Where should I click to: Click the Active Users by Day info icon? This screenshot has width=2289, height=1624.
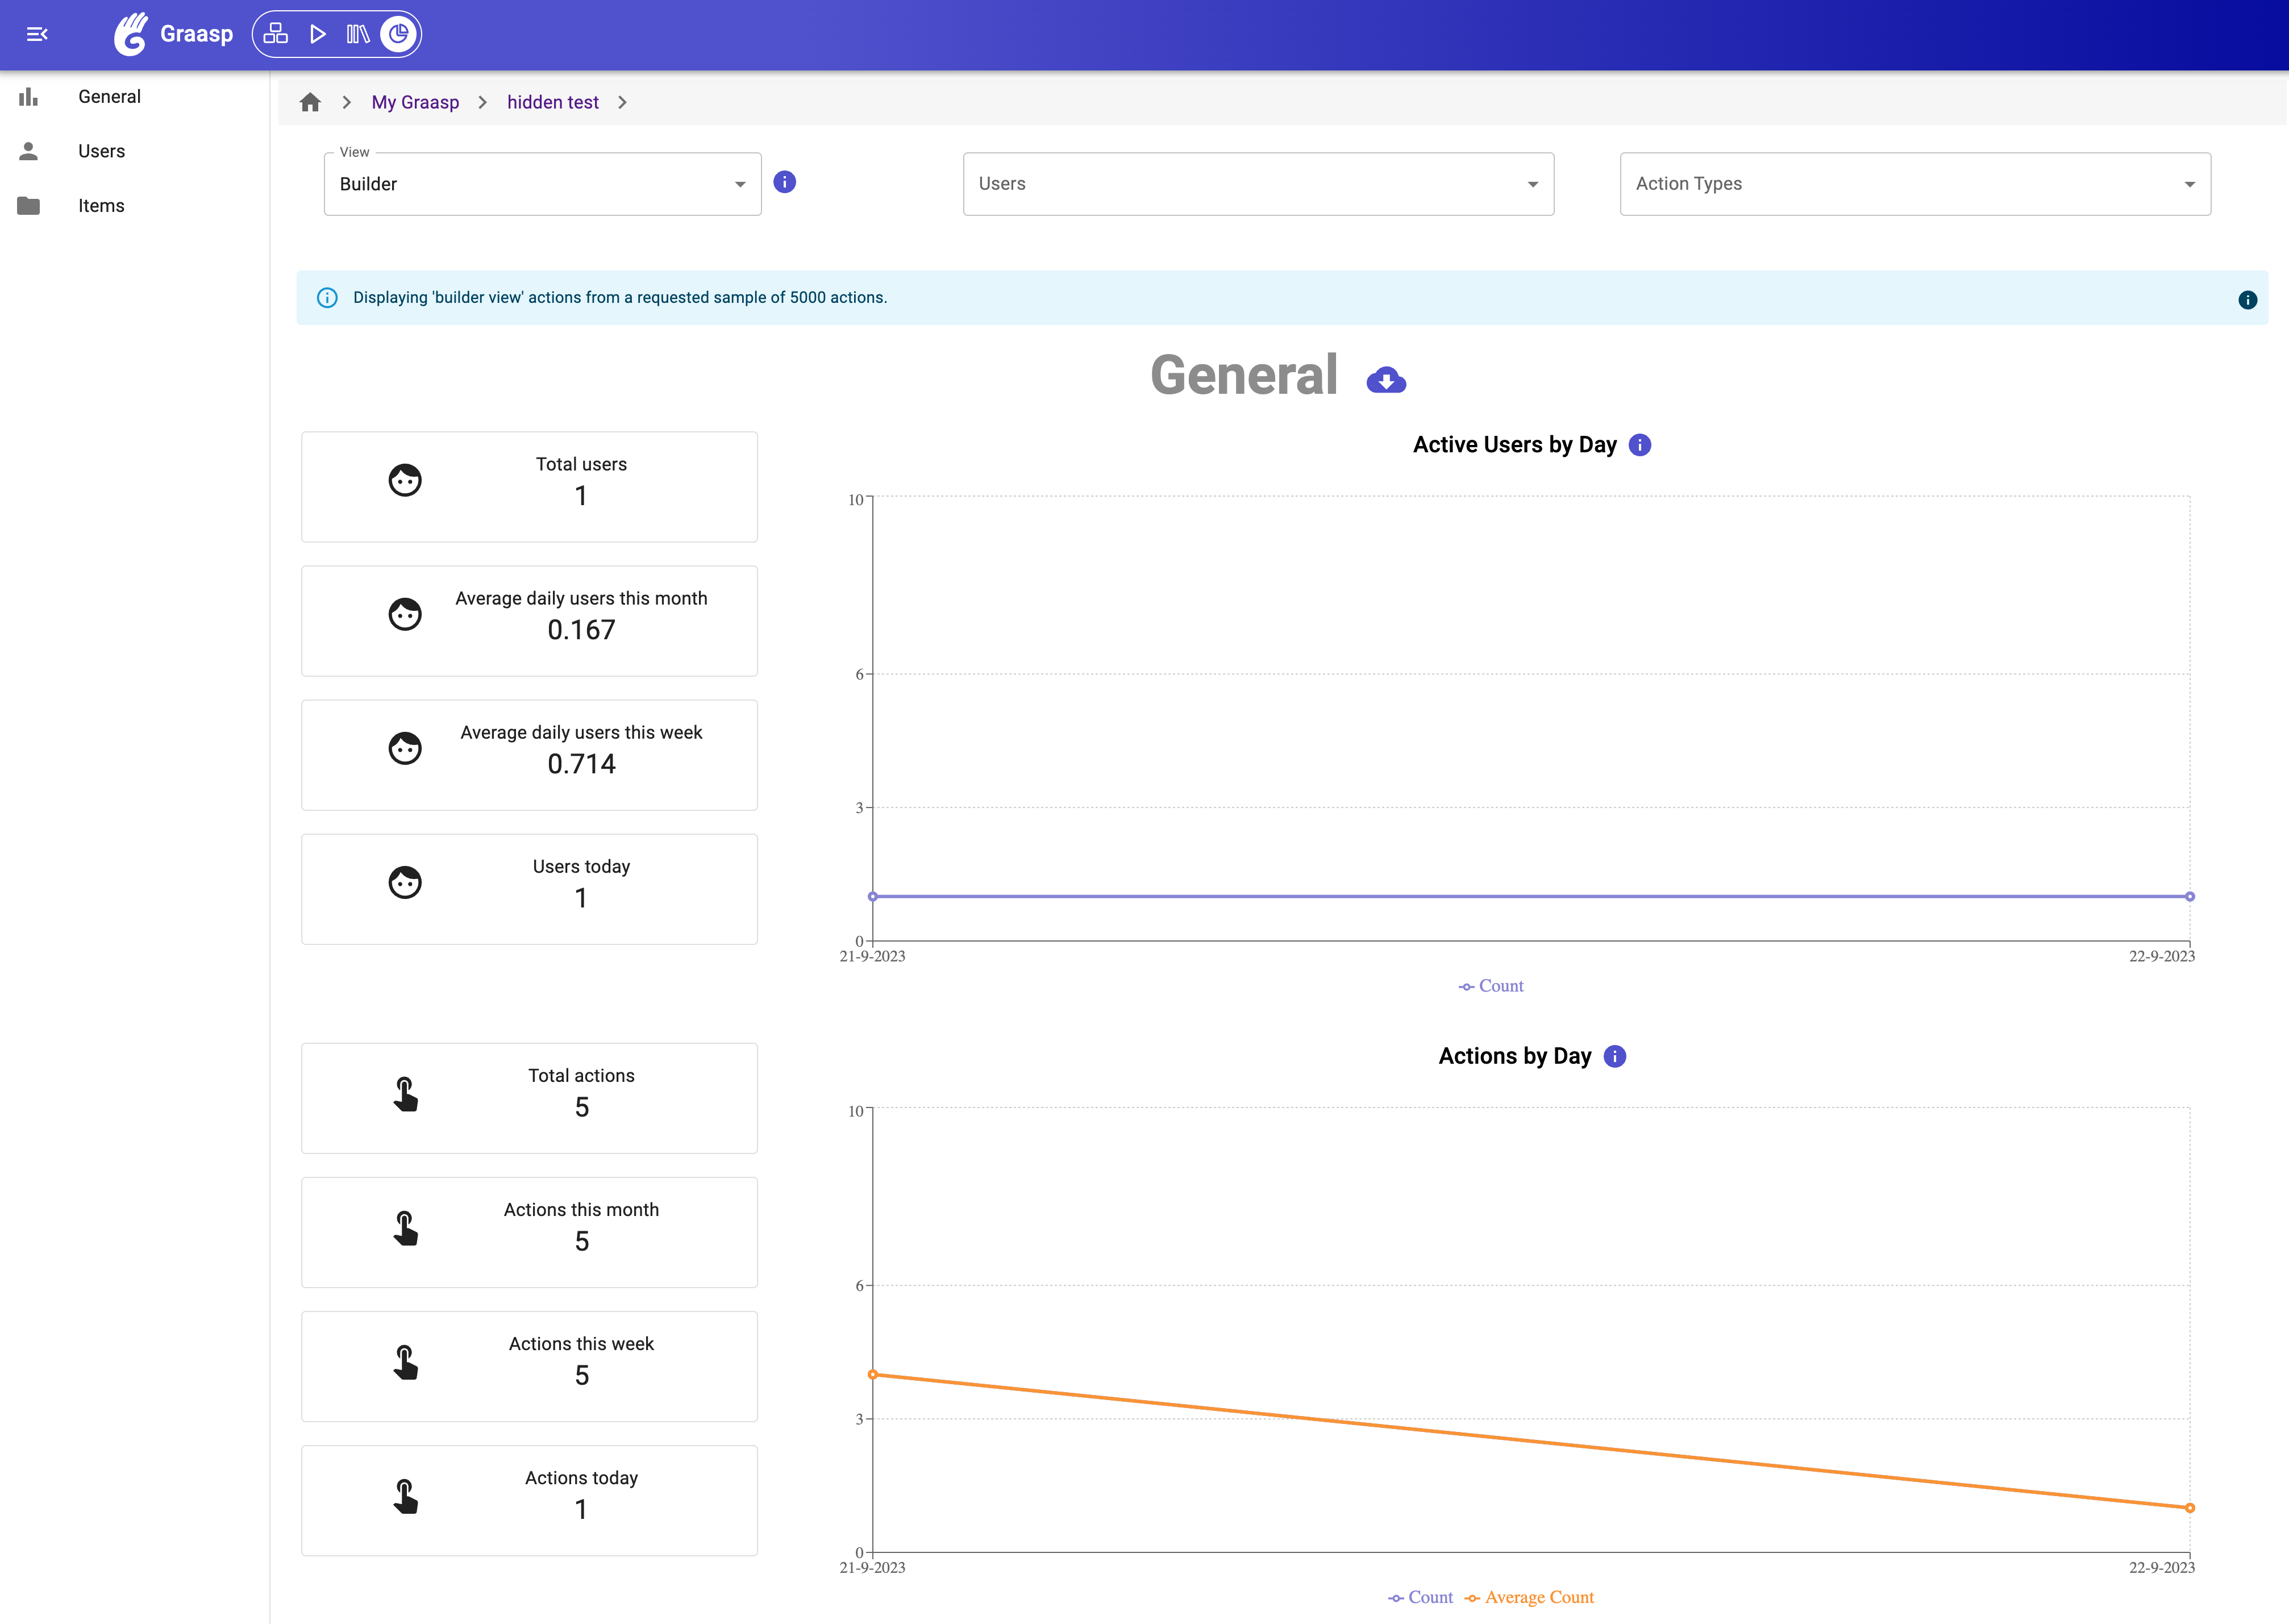coord(1640,445)
